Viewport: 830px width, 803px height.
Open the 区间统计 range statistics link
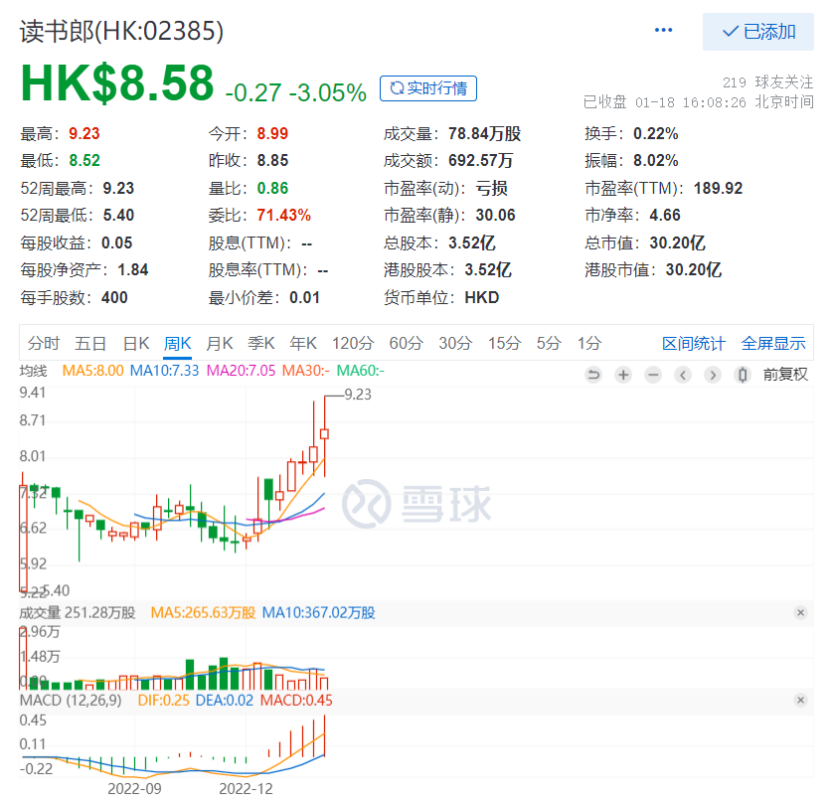(x=693, y=343)
